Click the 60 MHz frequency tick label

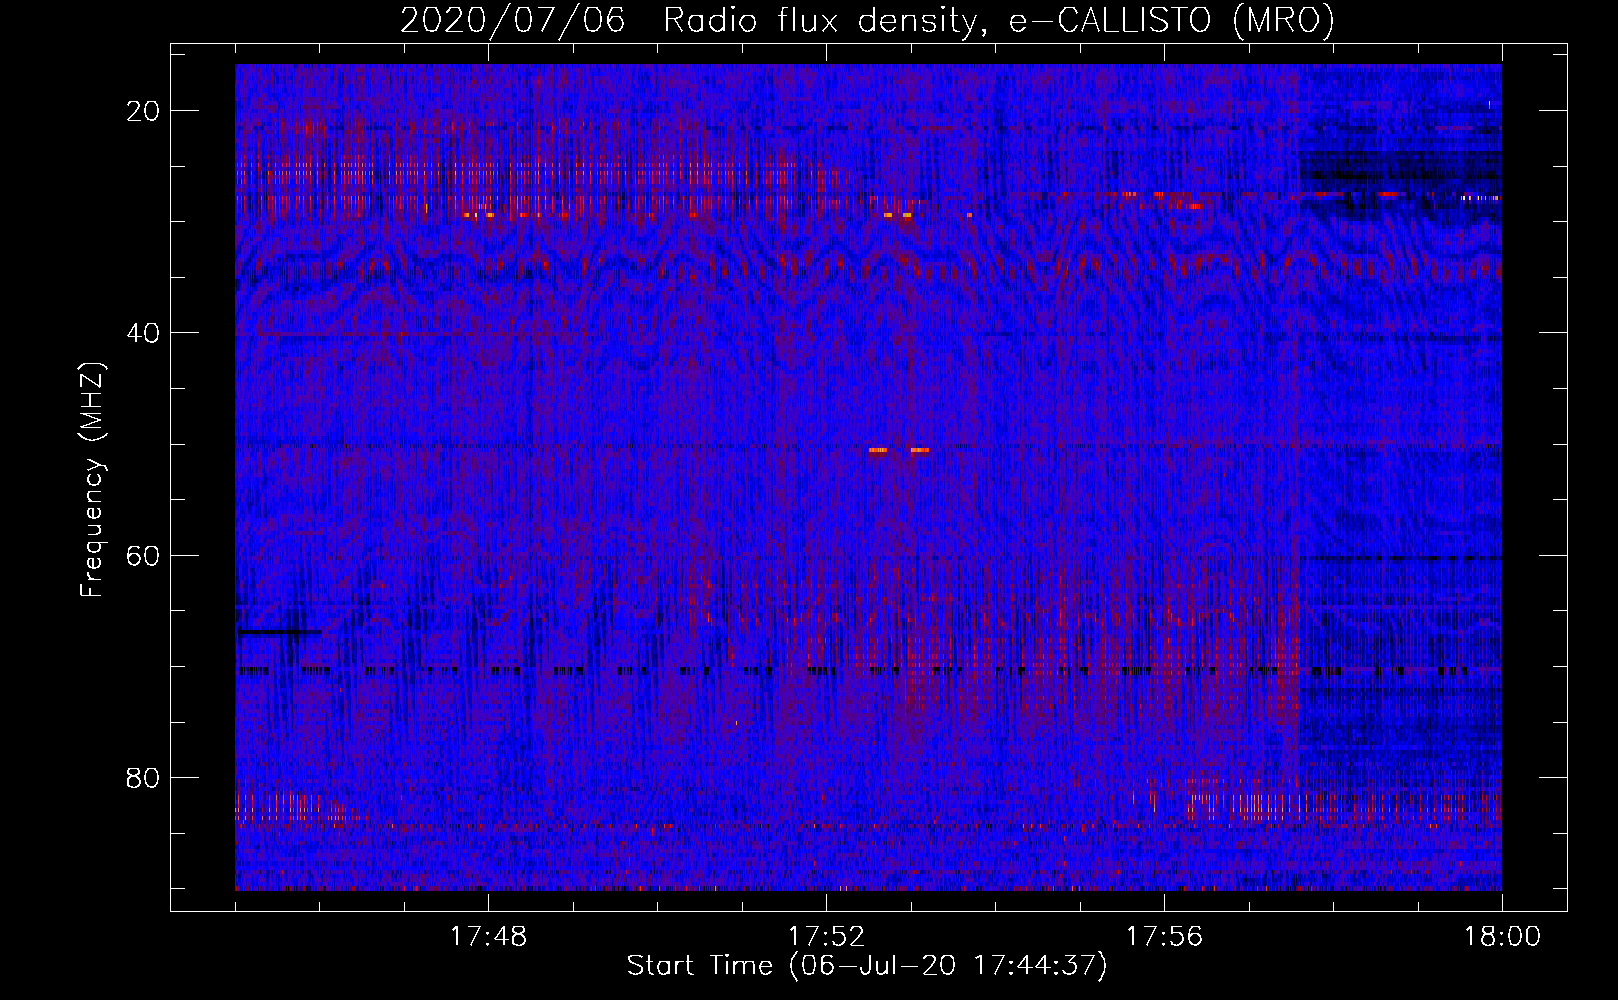tap(143, 555)
